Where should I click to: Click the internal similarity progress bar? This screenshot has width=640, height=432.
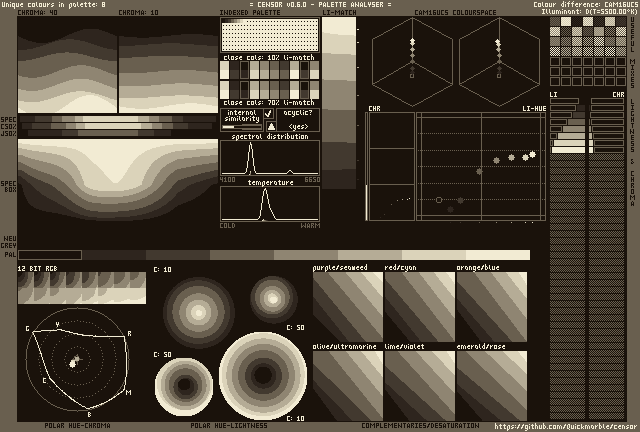[x=241, y=127]
